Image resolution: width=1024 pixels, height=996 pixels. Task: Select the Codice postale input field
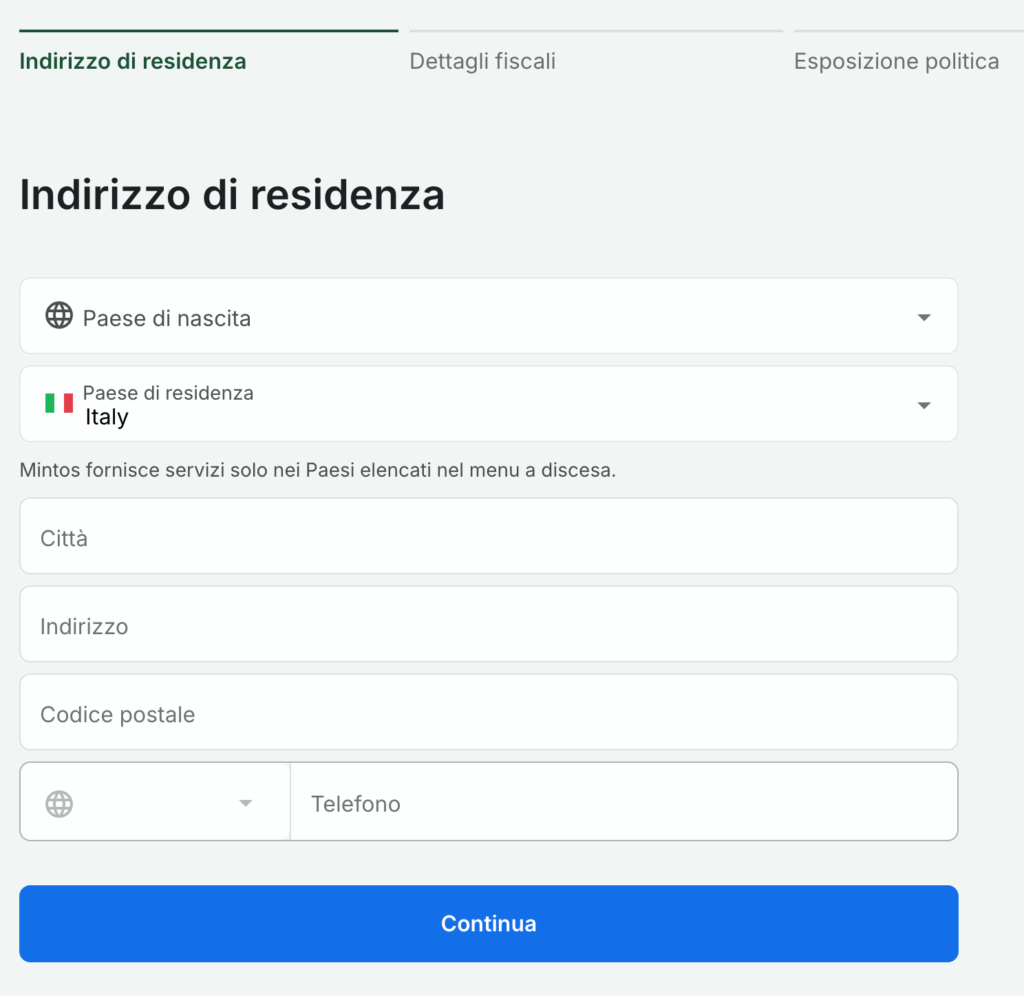[x=488, y=713]
